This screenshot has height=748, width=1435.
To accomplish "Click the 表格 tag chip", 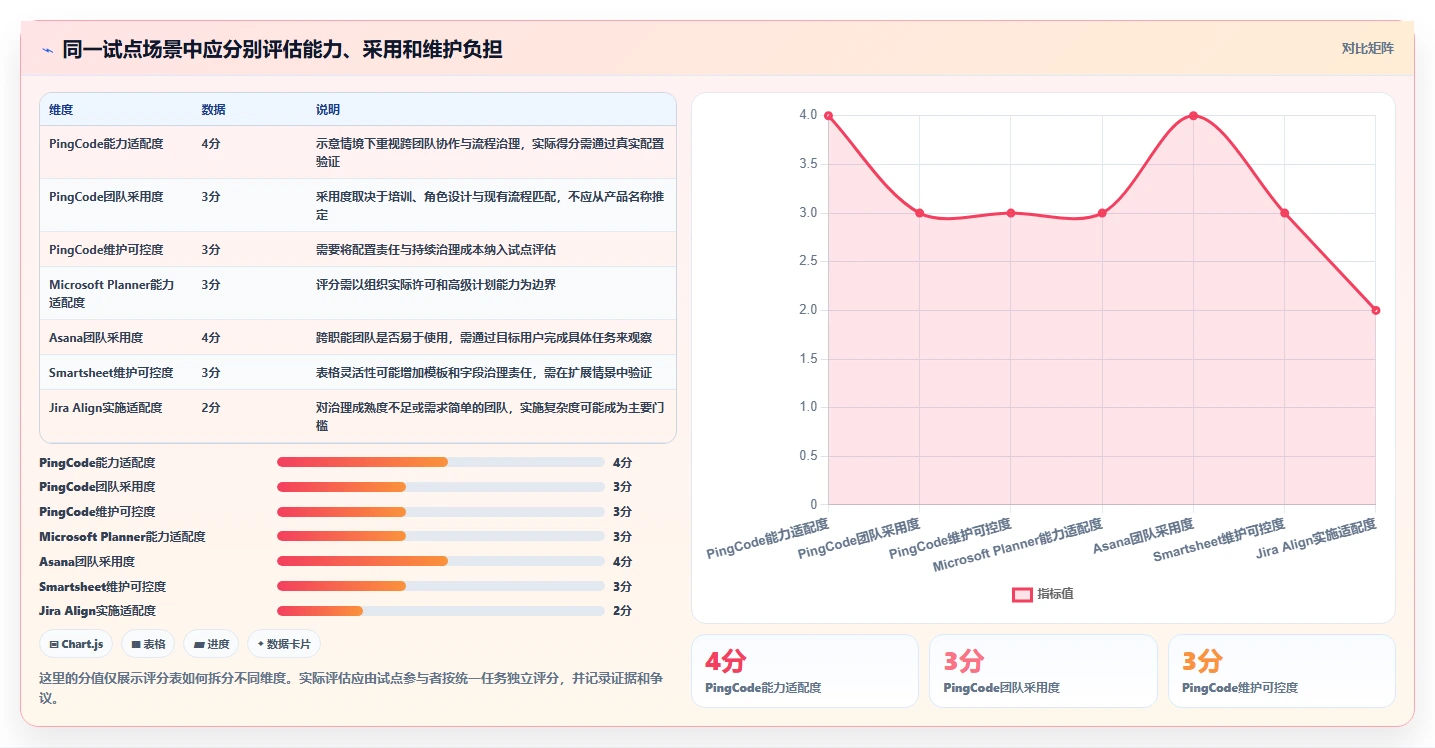I will (x=149, y=644).
